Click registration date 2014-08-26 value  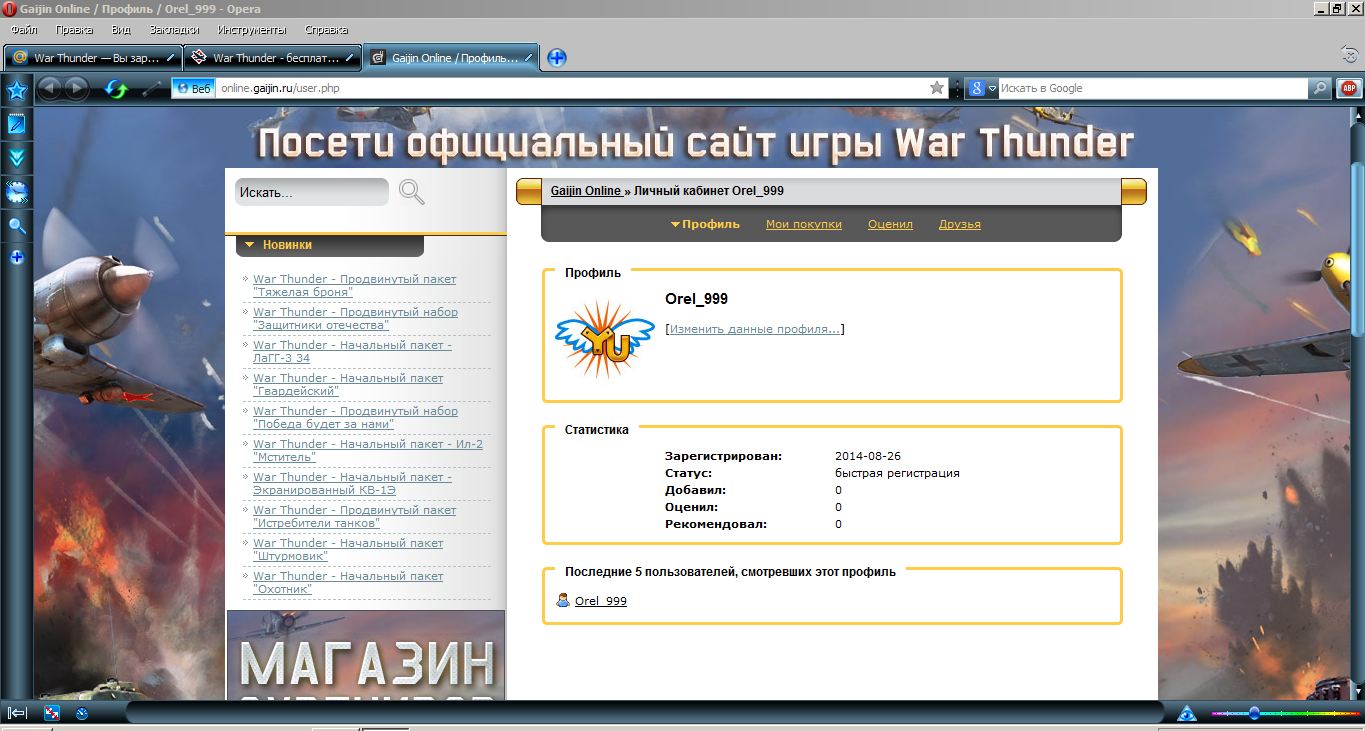pos(868,456)
